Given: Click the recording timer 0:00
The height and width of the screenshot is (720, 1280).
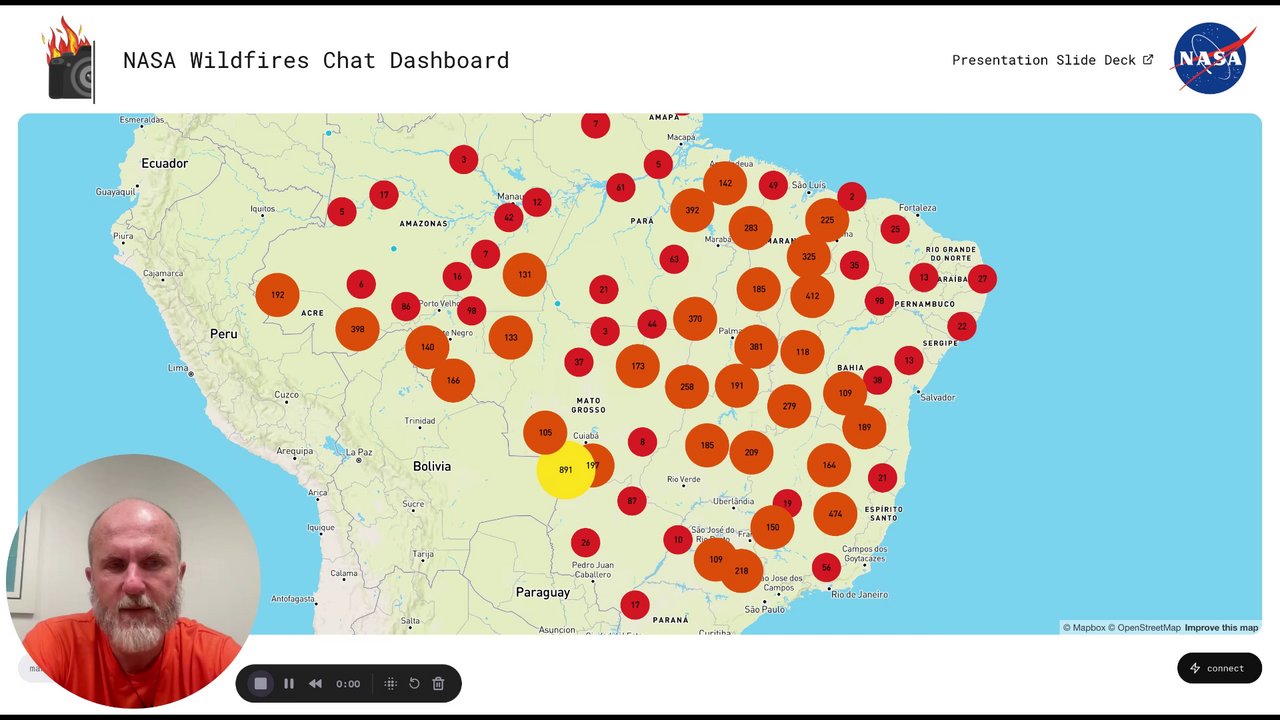Looking at the screenshot, I should 348,684.
